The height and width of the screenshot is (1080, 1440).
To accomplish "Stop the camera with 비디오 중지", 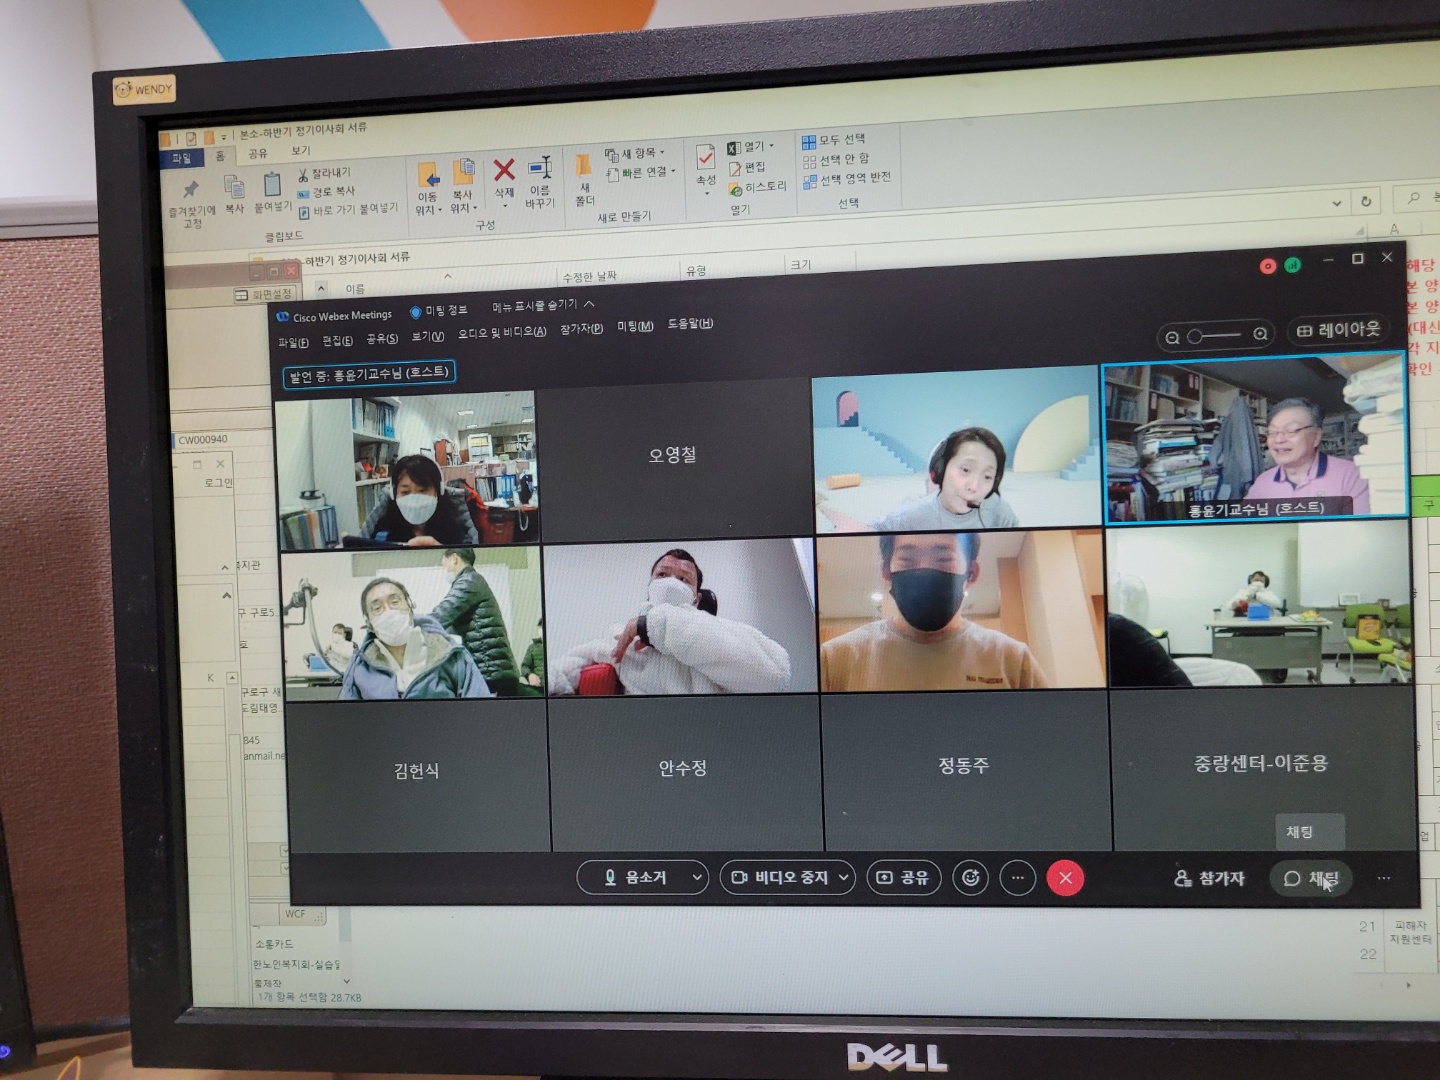I will pos(779,877).
